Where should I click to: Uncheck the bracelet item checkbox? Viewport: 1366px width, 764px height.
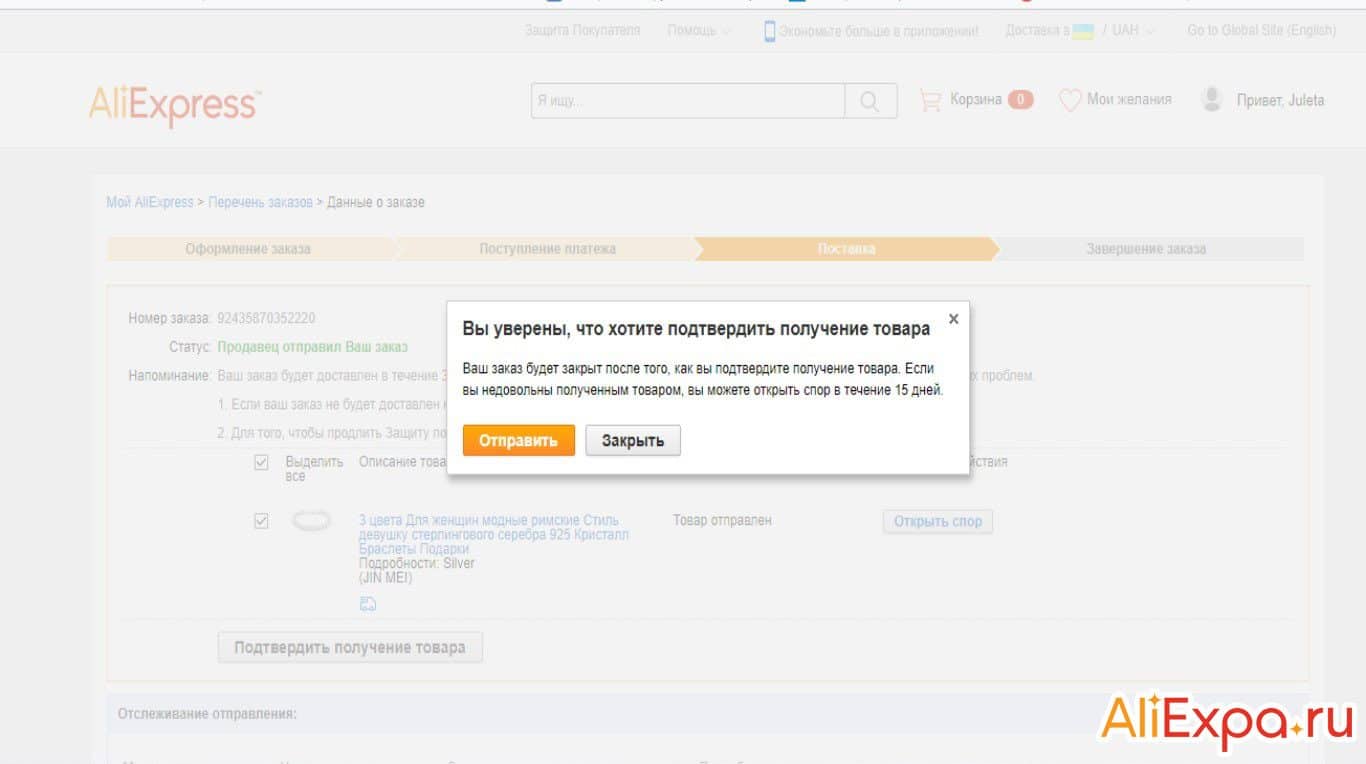tap(261, 521)
